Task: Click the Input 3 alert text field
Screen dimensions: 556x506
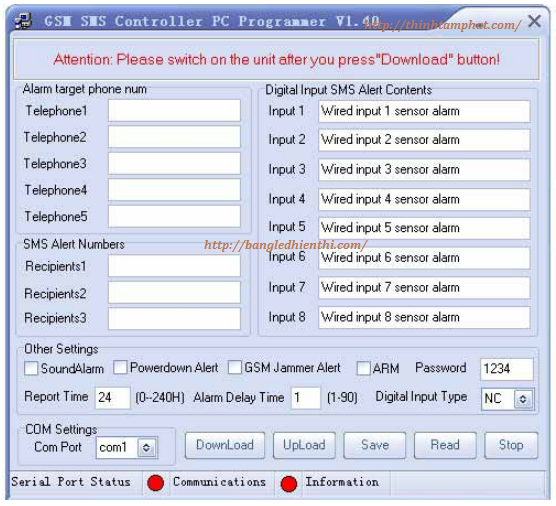Action: [424, 170]
